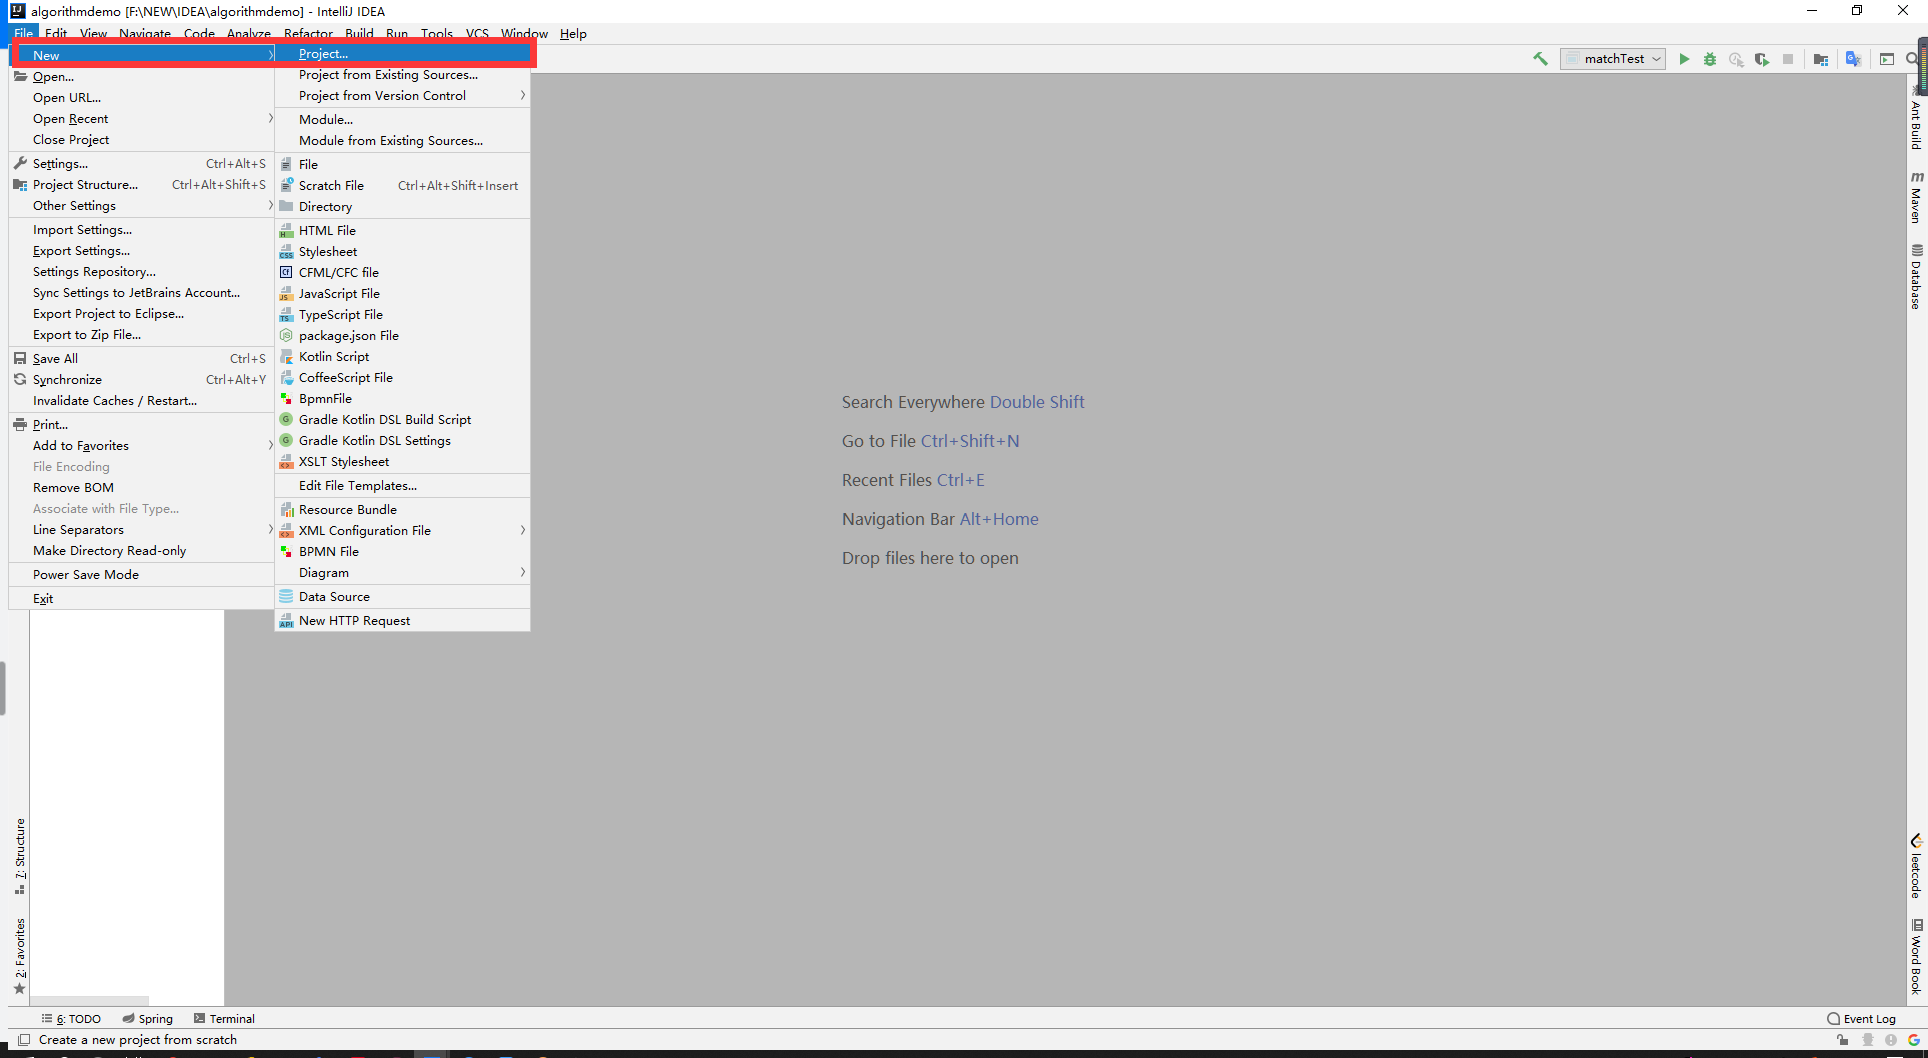Open the Help menu
Screen dimensions: 1928x1058
(x=573, y=33)
